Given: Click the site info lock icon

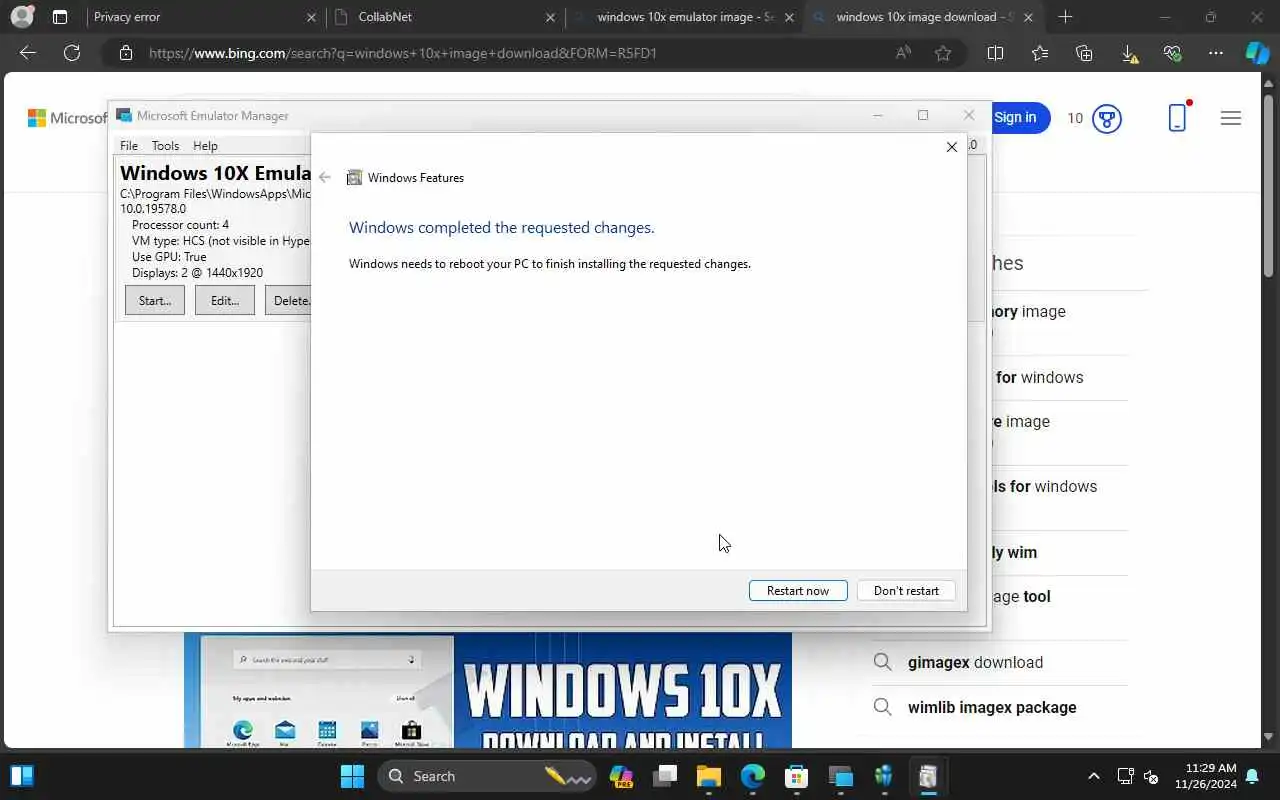Looking at the screenshot, I should (x=126, y=53).
